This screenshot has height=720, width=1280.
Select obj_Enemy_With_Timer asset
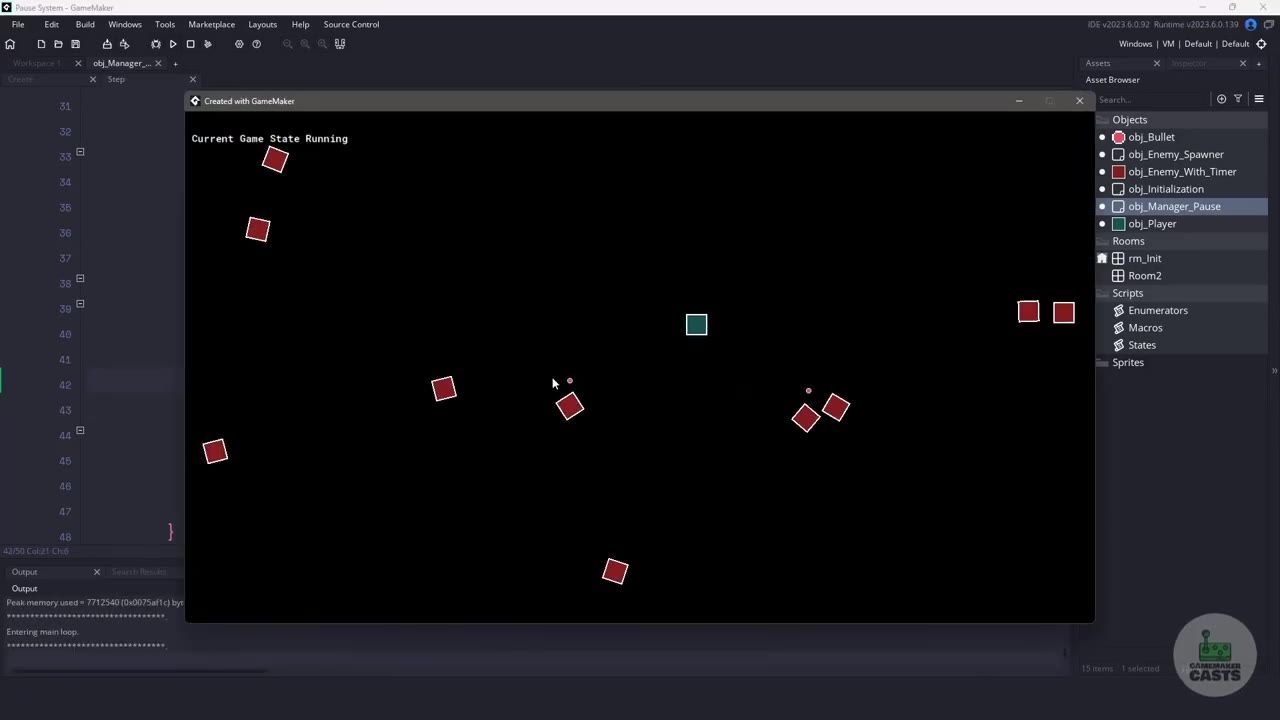coord(1182,172)
